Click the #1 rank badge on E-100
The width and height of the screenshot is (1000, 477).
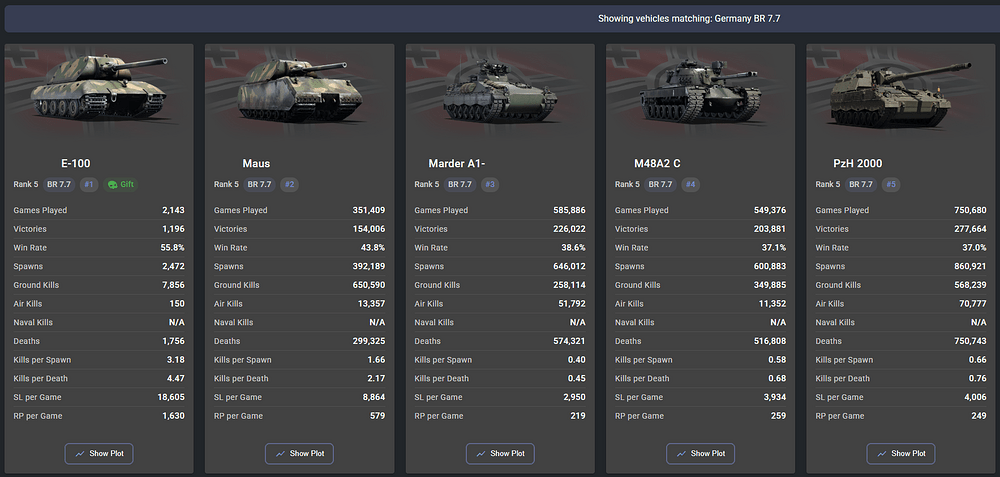(x=89, y=184)
